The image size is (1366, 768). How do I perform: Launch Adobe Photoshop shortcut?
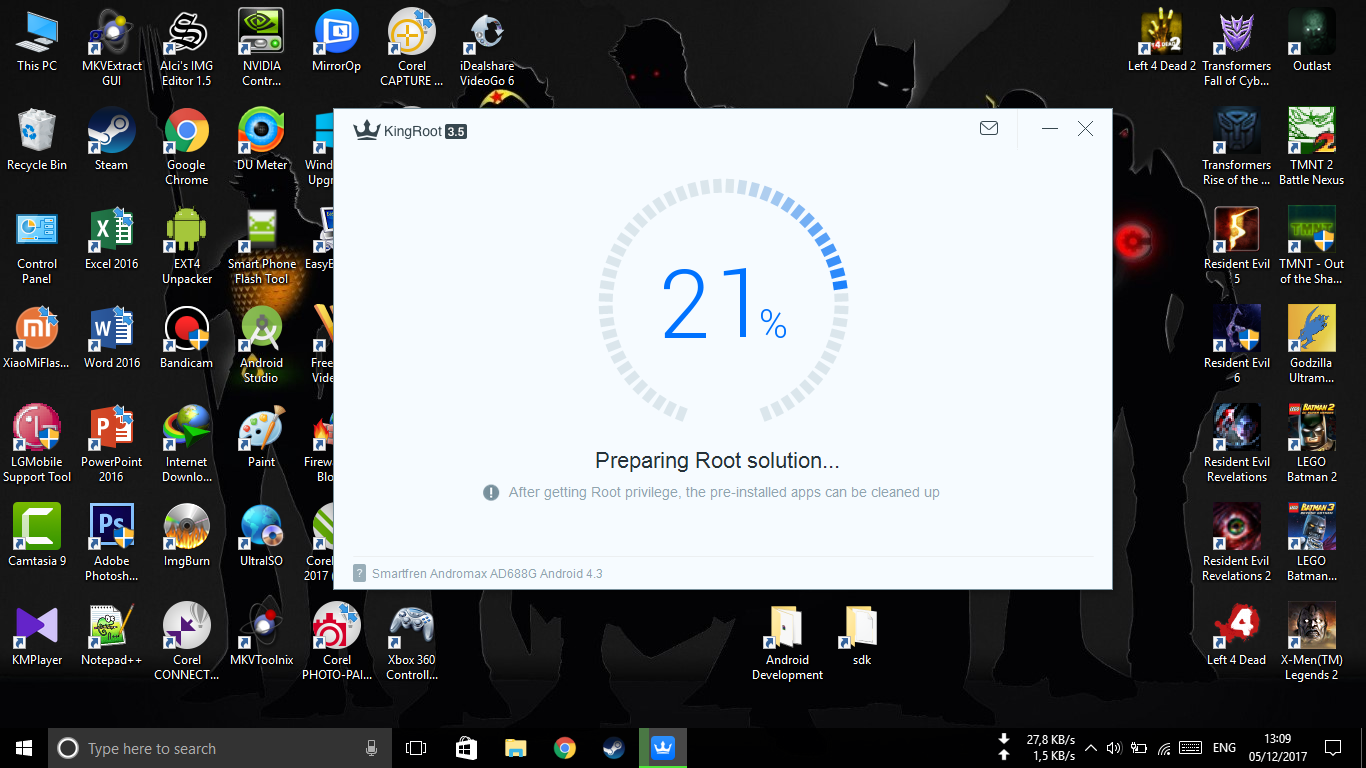[x=112, y=543]
